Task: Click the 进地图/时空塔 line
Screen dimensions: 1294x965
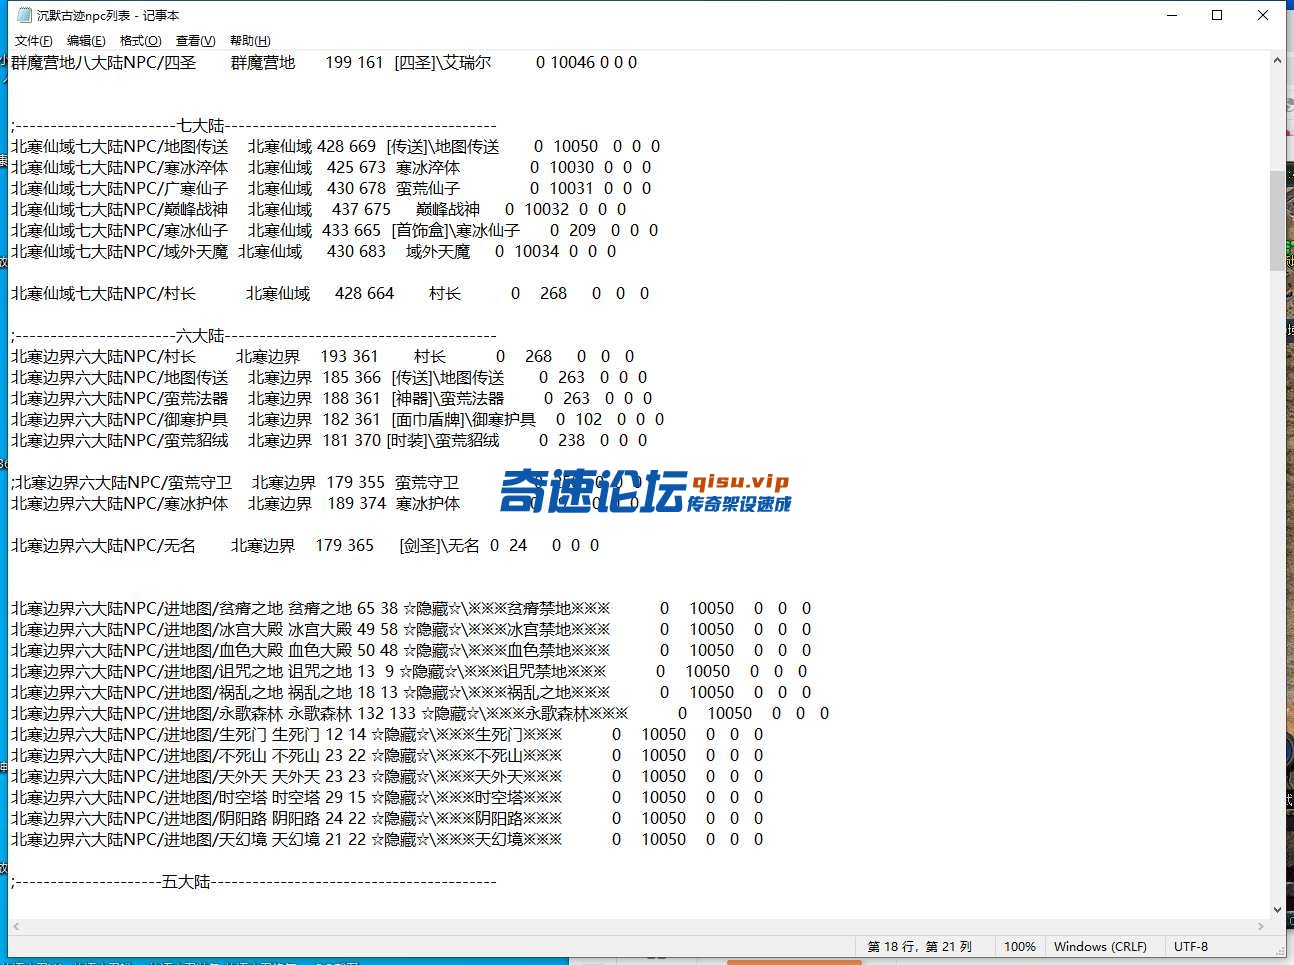Action: [387, 797]
